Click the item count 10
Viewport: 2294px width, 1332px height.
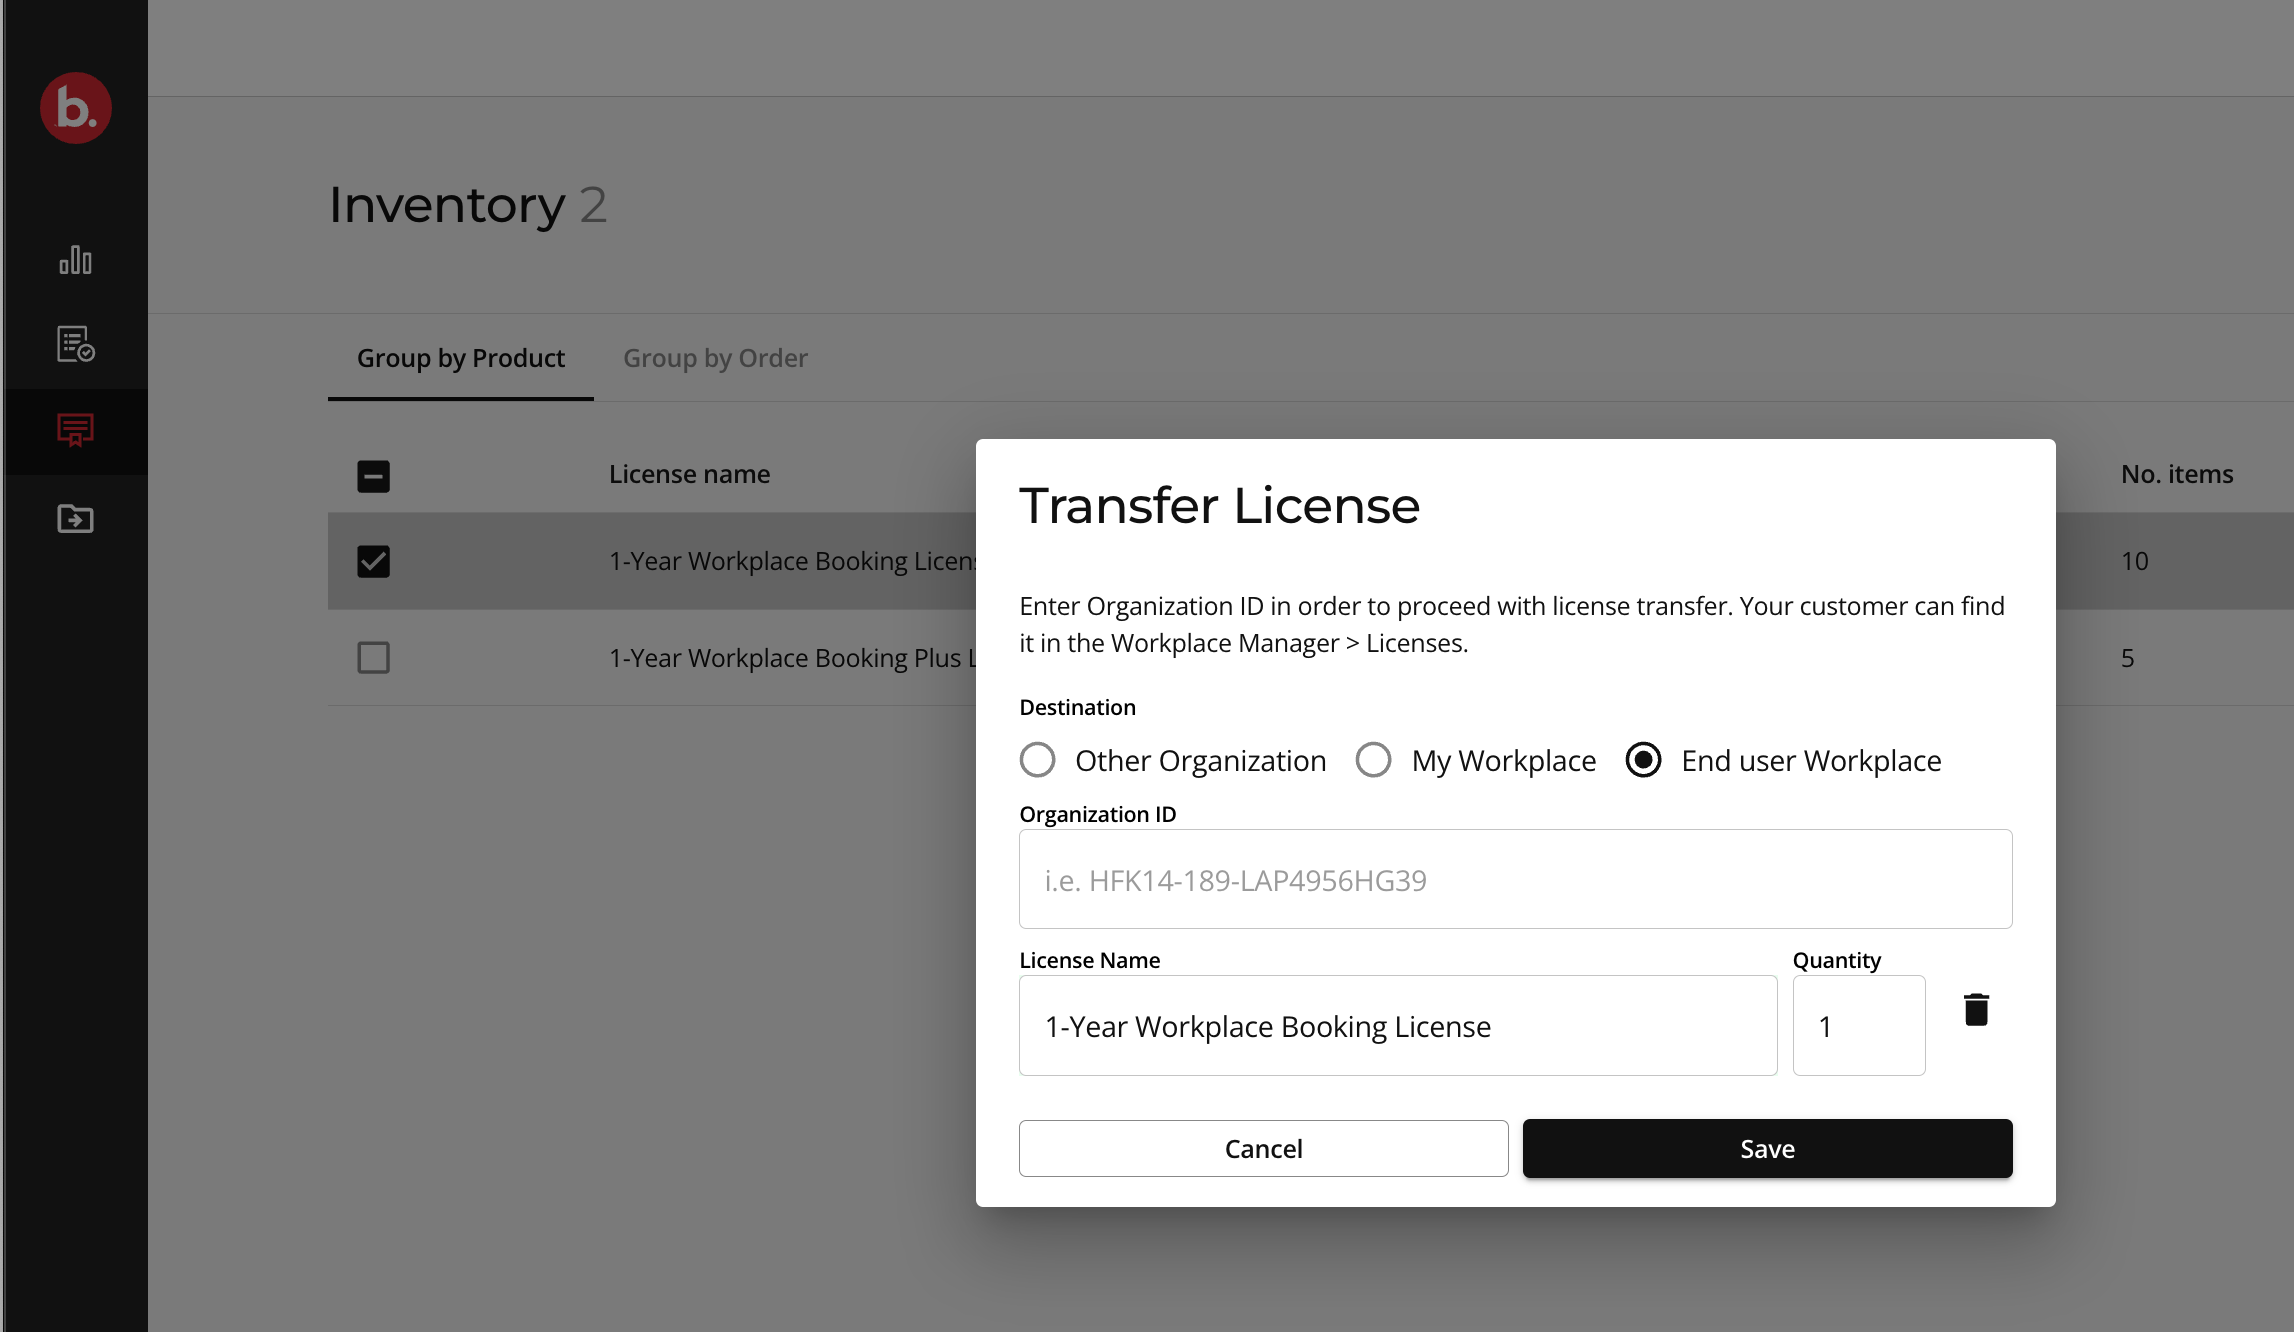click(2135, 561)
